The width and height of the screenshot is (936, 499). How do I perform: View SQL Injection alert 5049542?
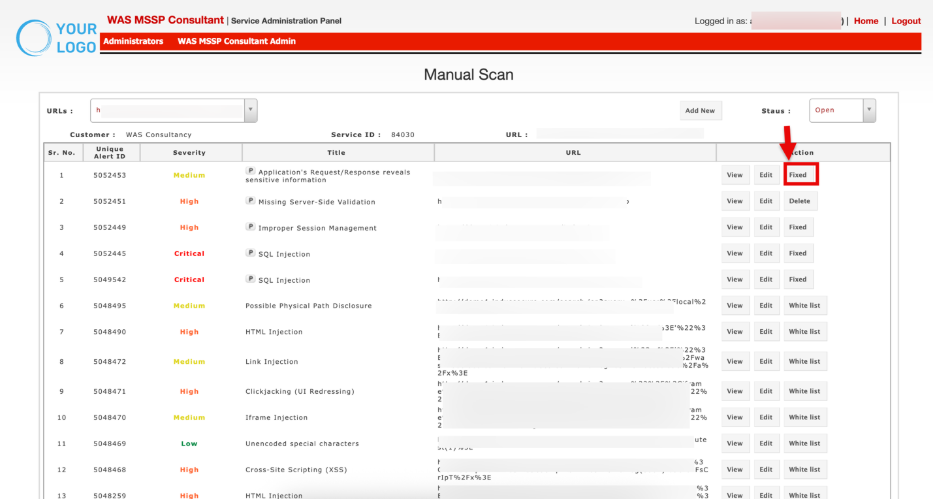735,279
